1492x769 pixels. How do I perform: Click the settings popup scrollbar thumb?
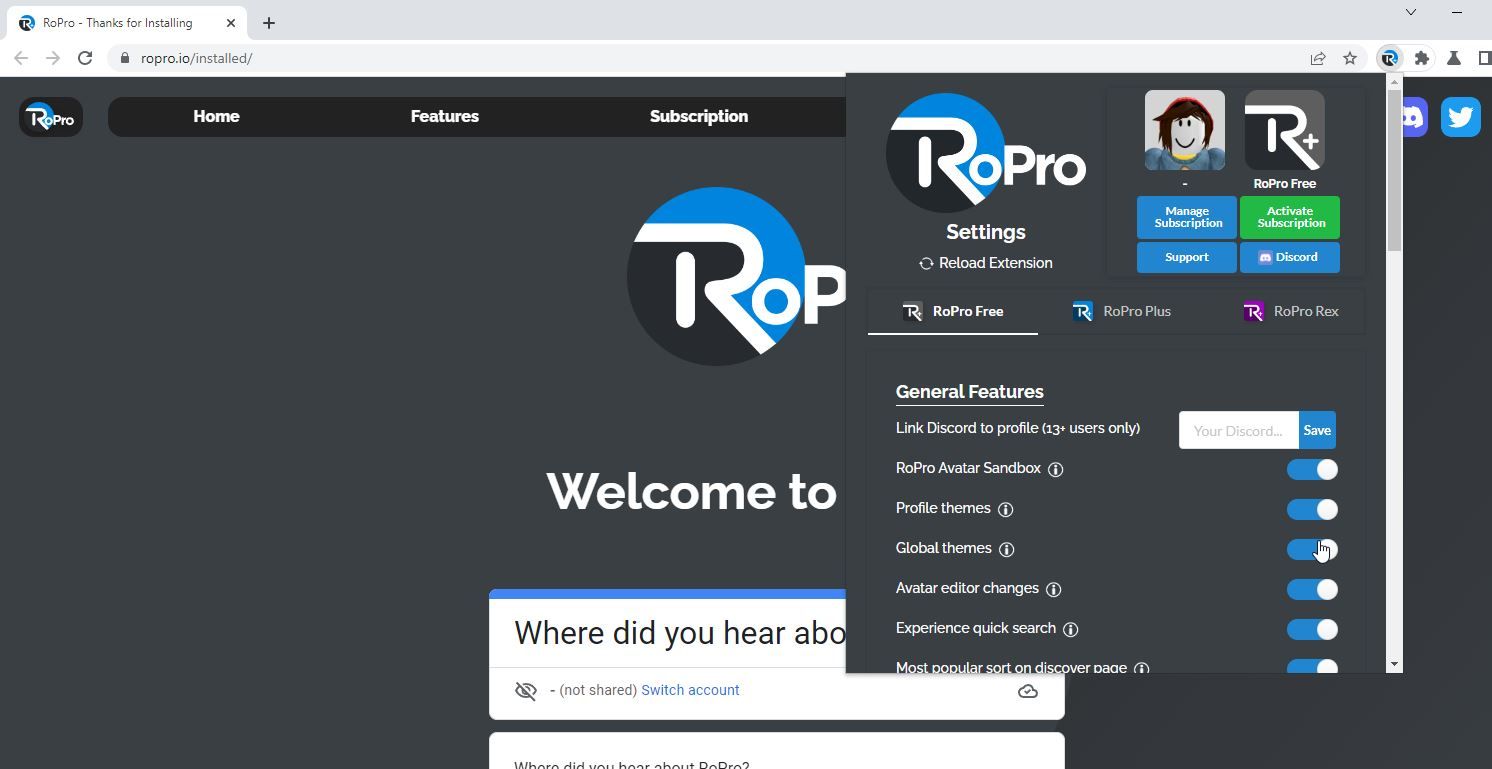click(x=1394, y=170)
